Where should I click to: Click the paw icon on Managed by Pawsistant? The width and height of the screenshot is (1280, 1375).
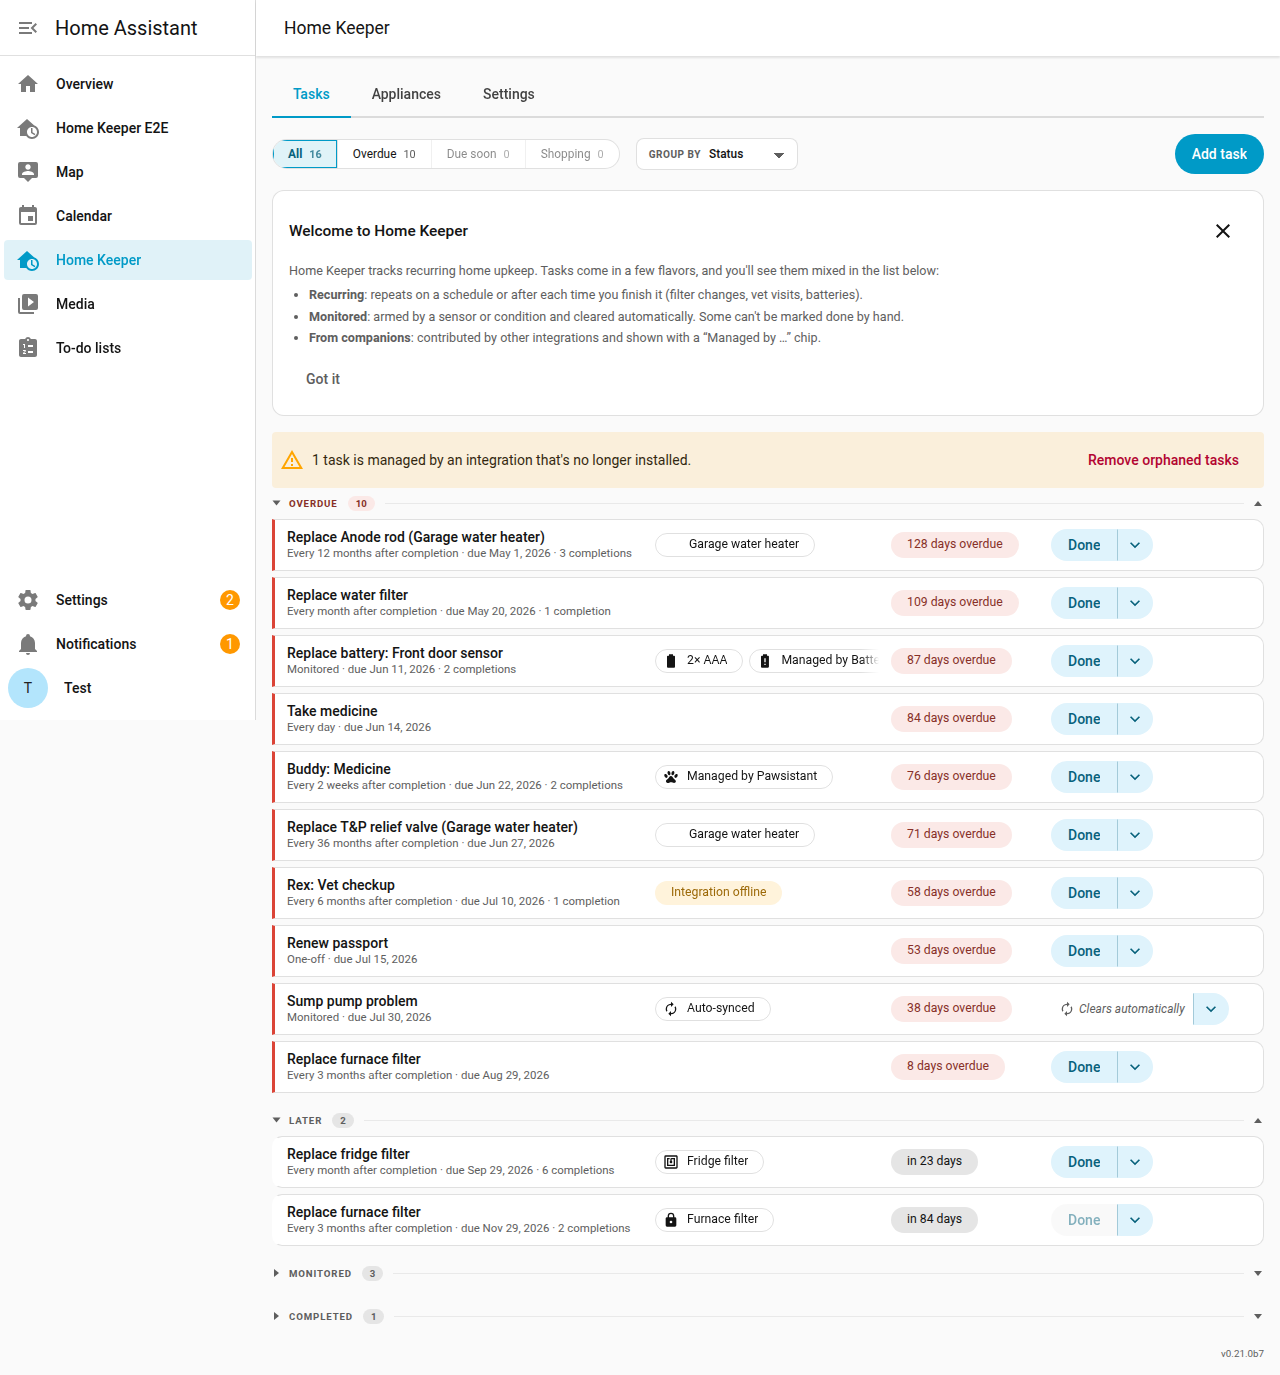click(x=671, y=777)
